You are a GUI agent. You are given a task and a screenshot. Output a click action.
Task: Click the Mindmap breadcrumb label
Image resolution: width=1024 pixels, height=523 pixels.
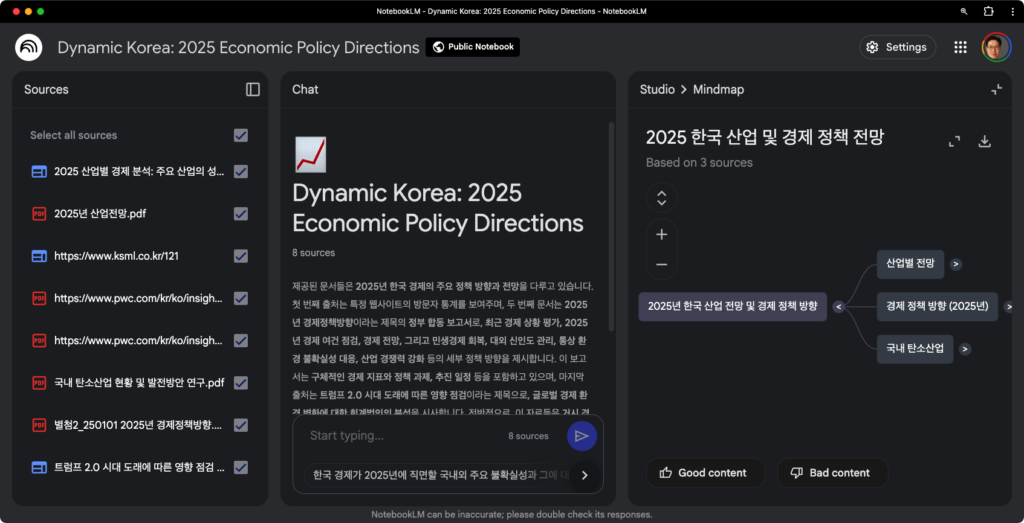[x=718, y=89]
